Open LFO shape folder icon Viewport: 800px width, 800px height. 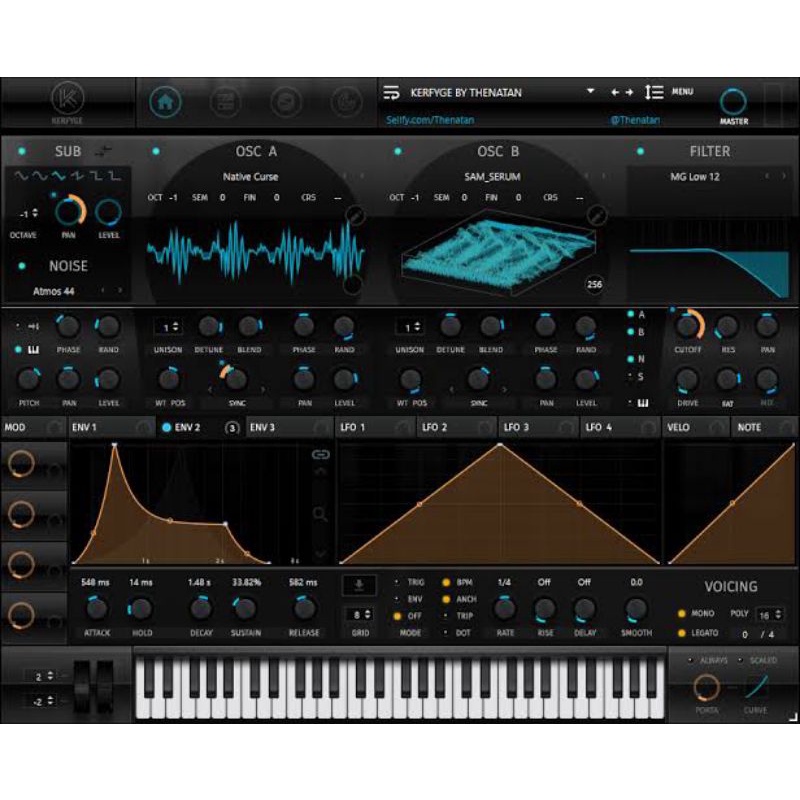[x=359, y=585]
